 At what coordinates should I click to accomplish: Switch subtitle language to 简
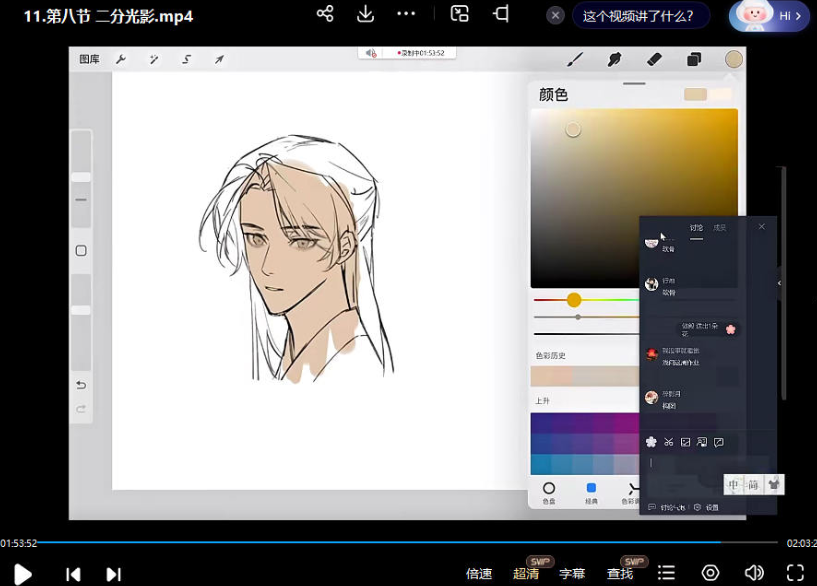pos(753,484)
